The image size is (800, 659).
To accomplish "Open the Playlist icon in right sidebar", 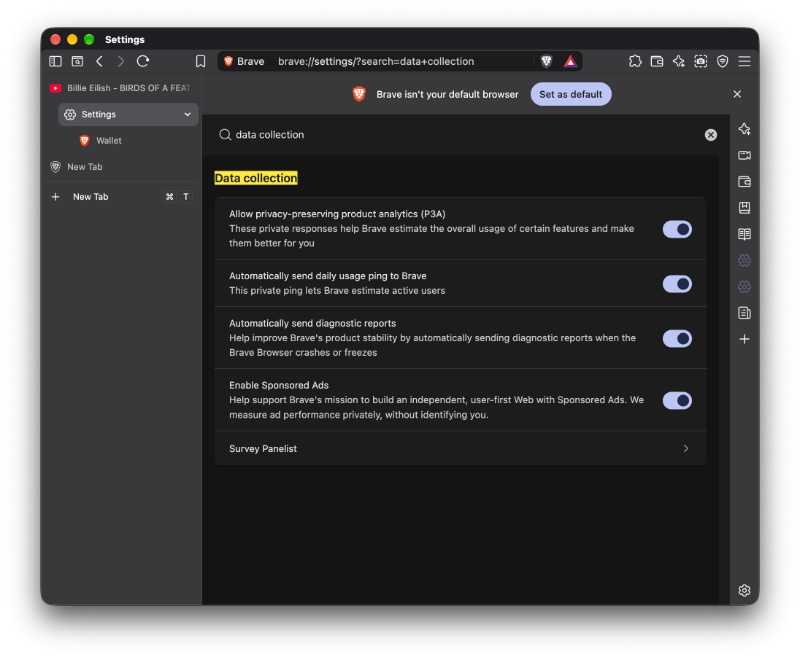I will pyautogui.click(x=744, y=313).
